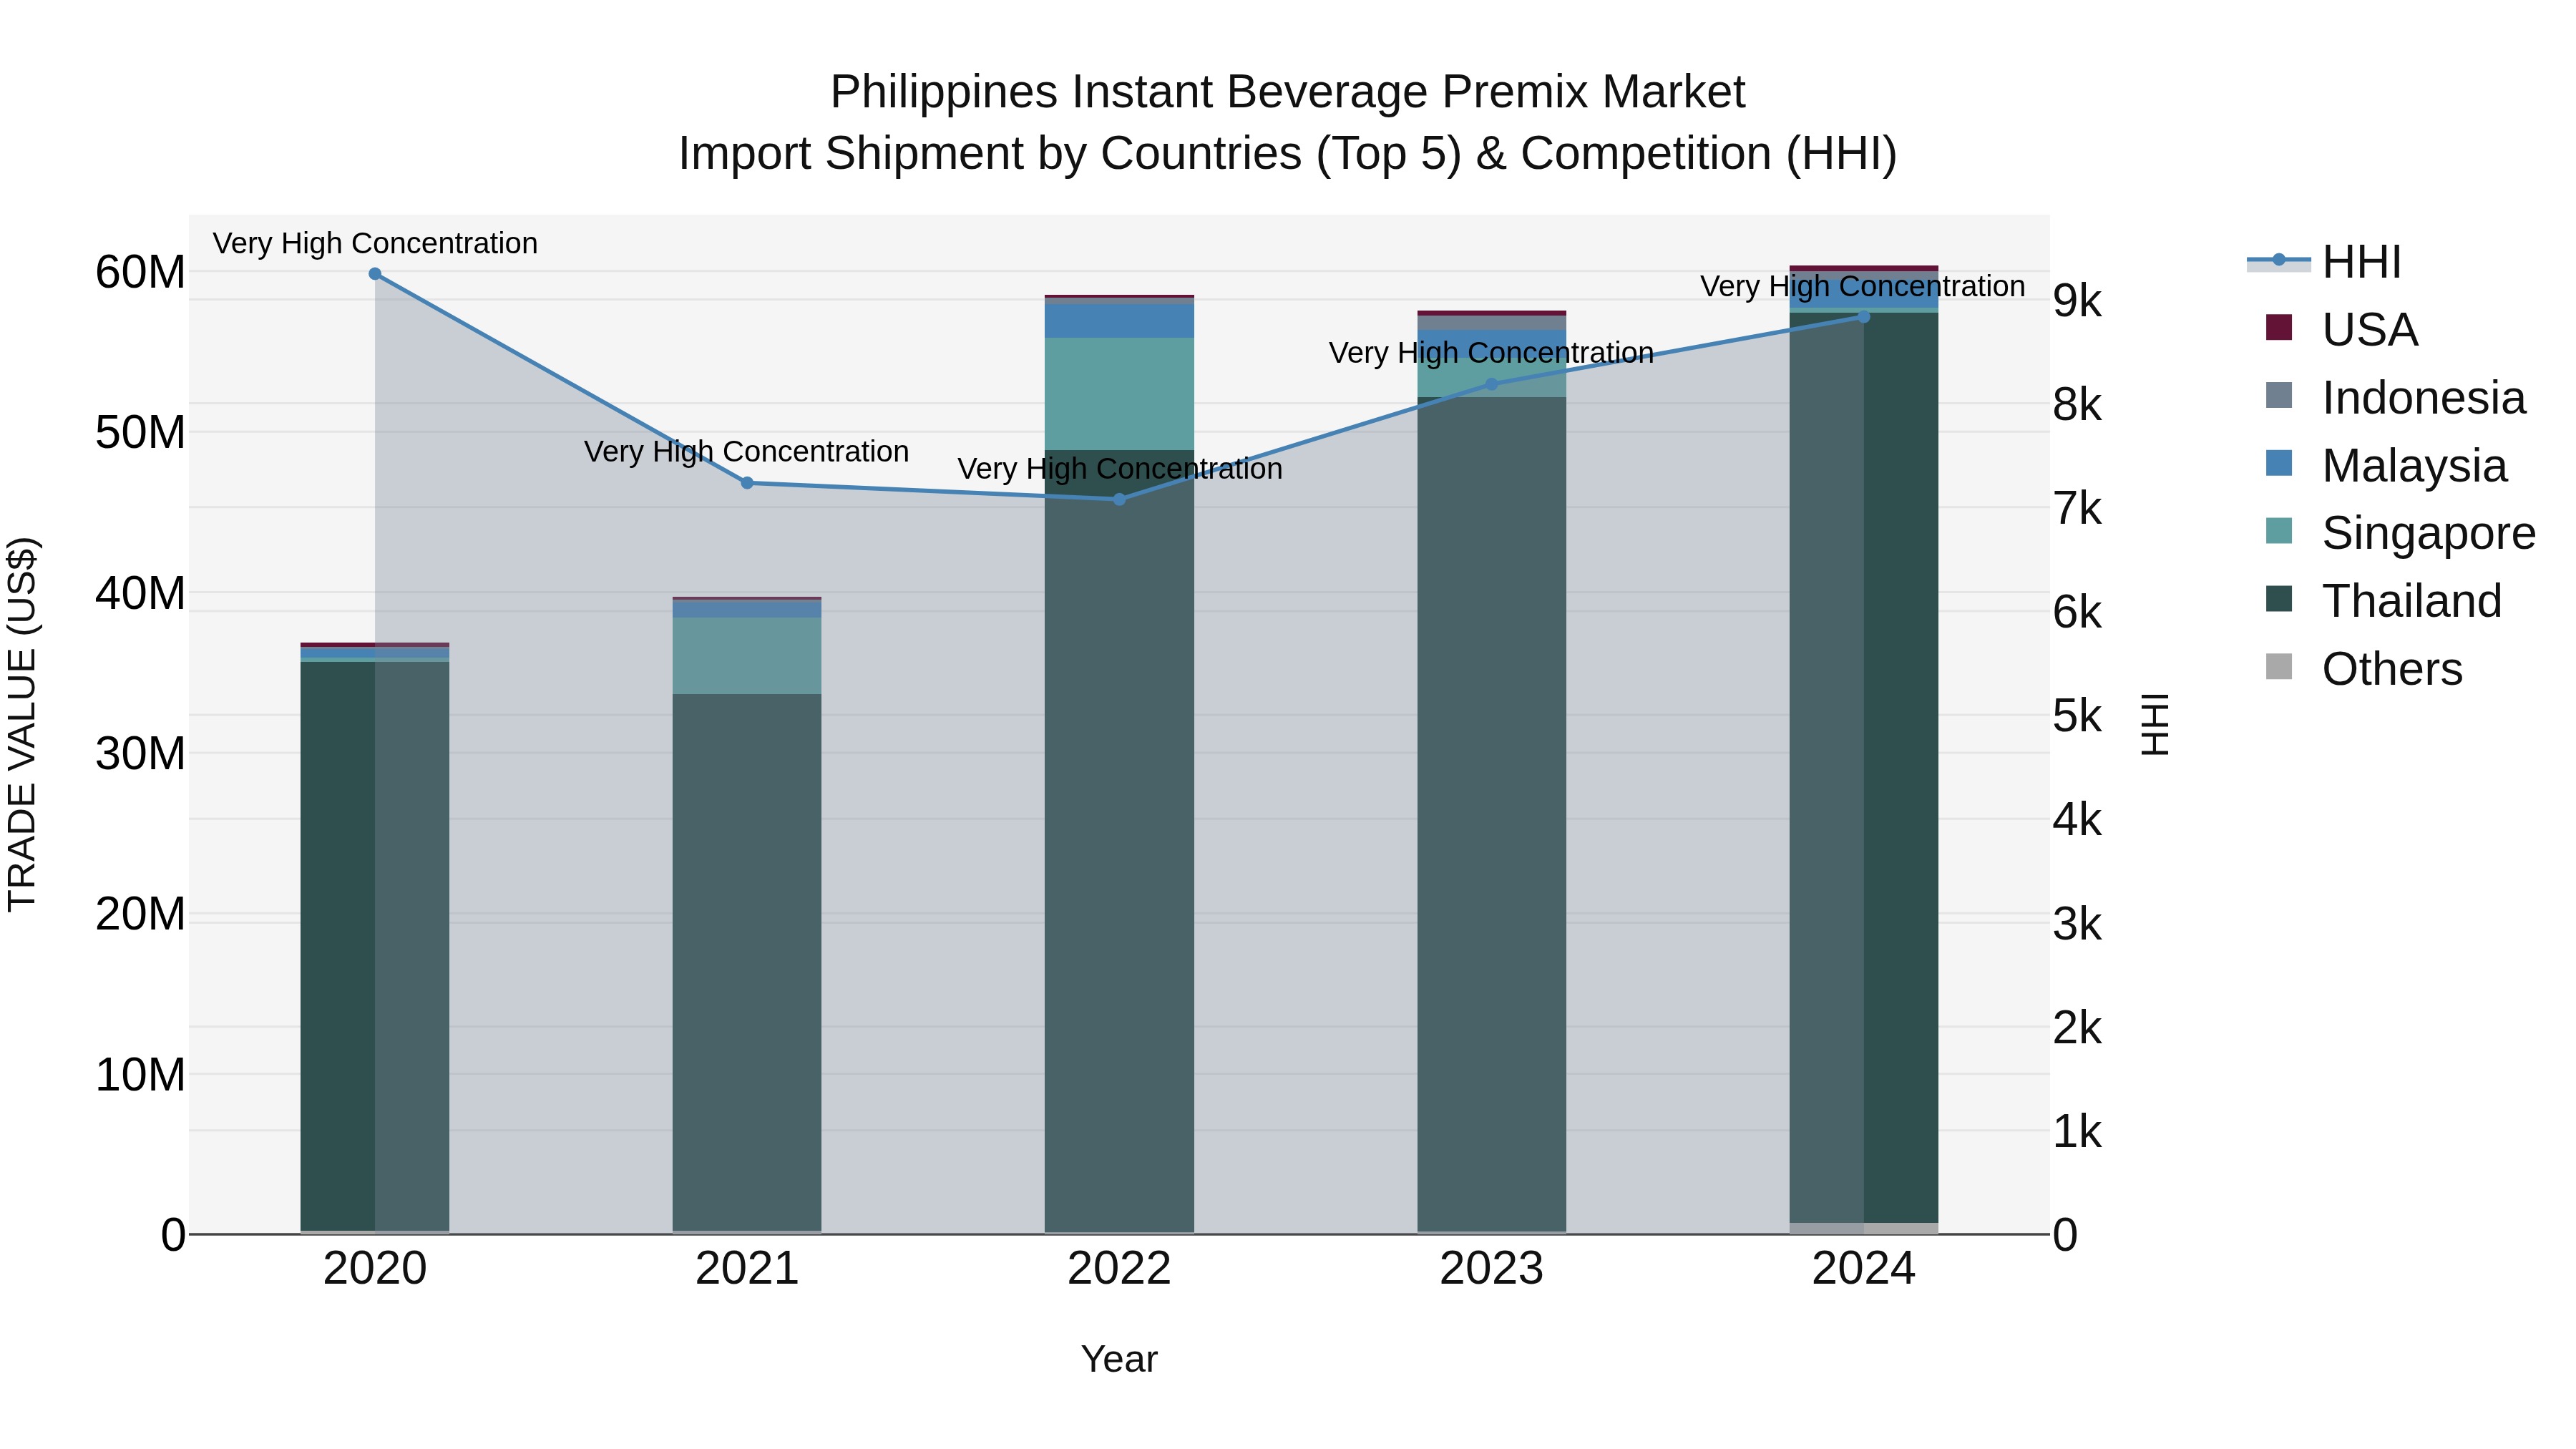The width and height of the screenshot is (2576, 1449).
Task: Toggle the Malaysia legend entry
Action: coord(2386,465)
